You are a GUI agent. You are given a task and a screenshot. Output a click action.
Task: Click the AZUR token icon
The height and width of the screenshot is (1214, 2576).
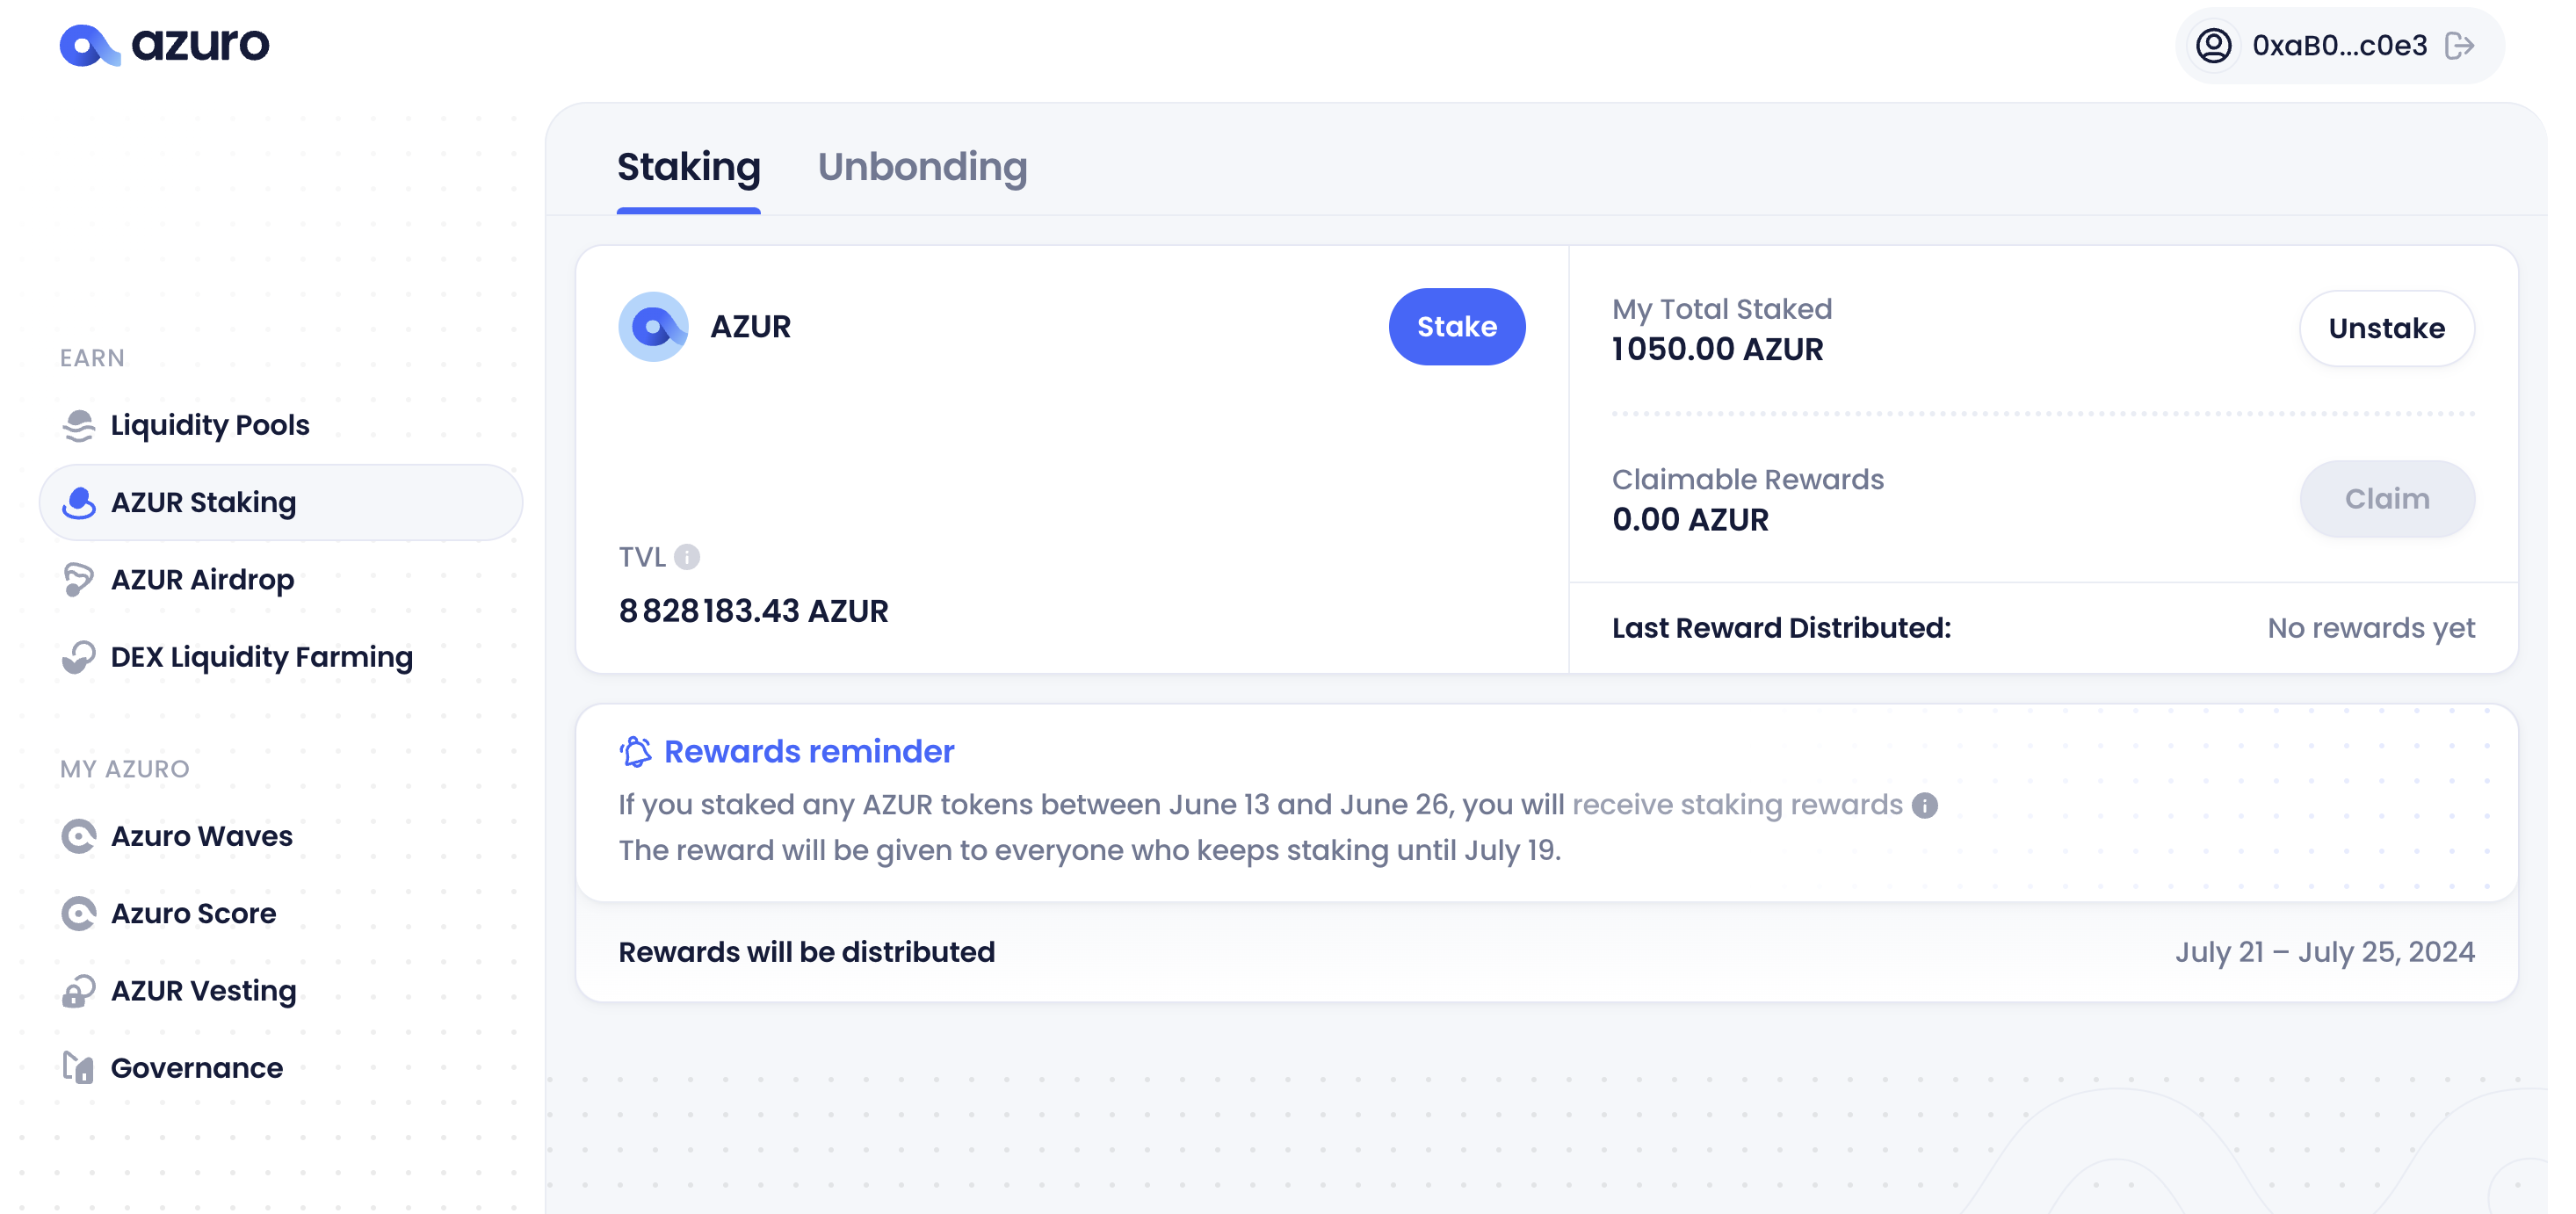click(x=654, y=327)
